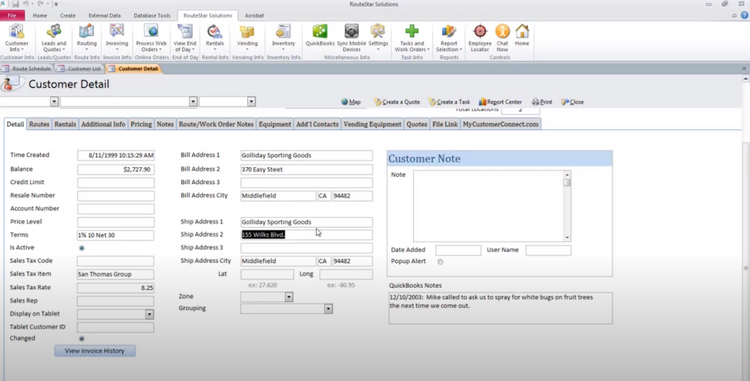This screenshot has width=750, height=381.
Task: Open the Employee Locator icon
Action: coord(480,37)
